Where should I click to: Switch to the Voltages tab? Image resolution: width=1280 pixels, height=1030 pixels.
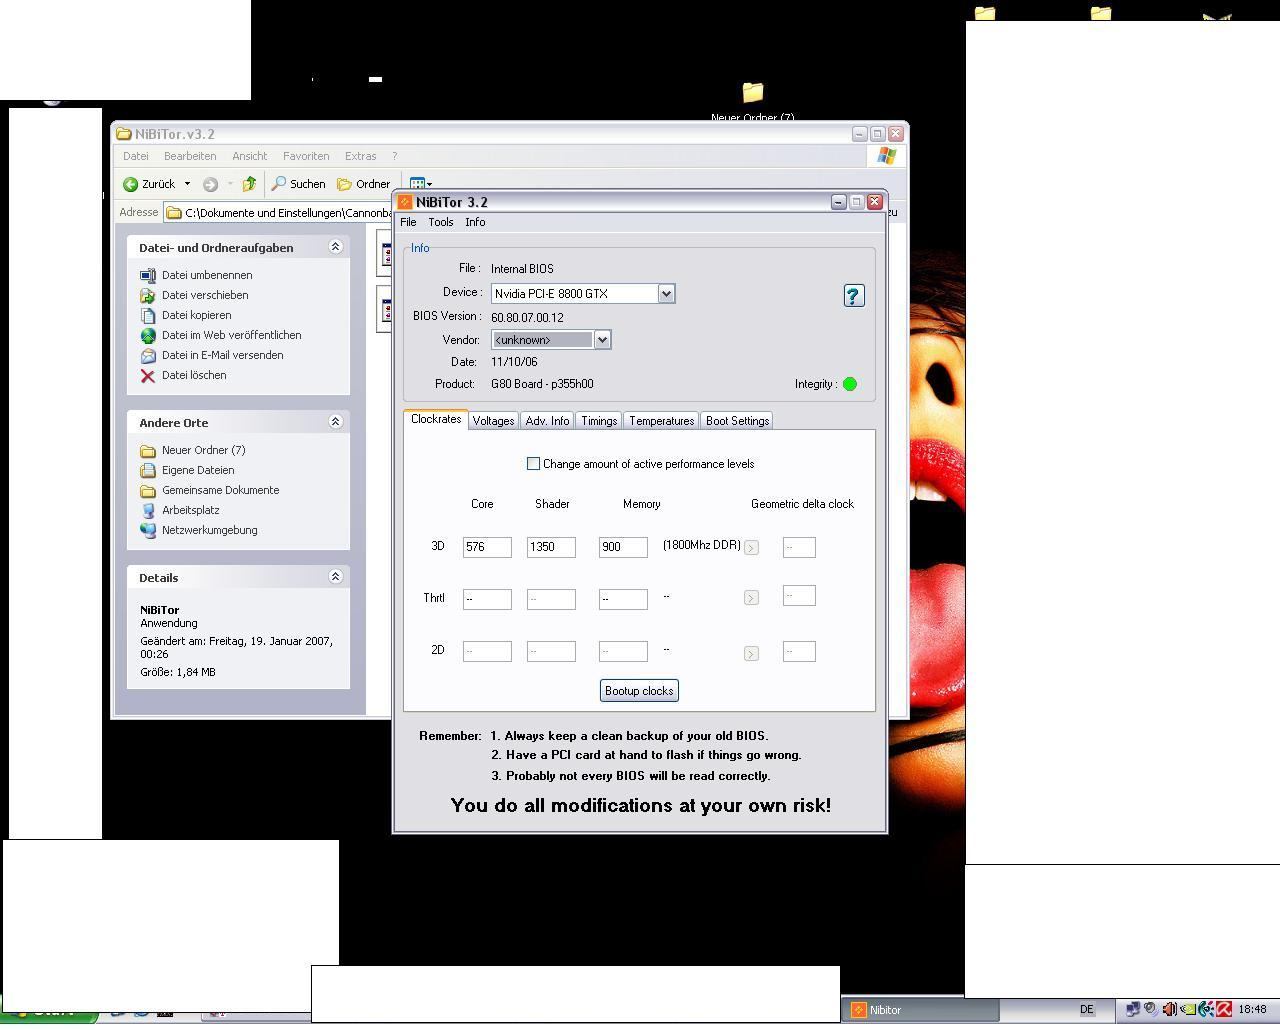[493, 421]
